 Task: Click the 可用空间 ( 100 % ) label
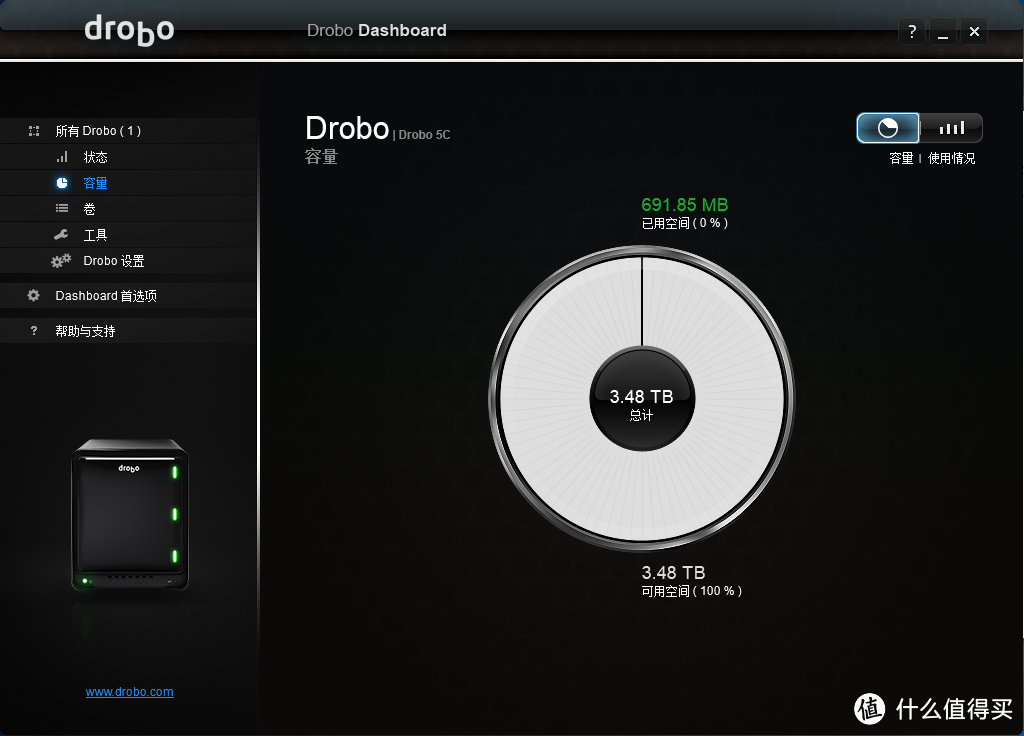pos(692,591)
